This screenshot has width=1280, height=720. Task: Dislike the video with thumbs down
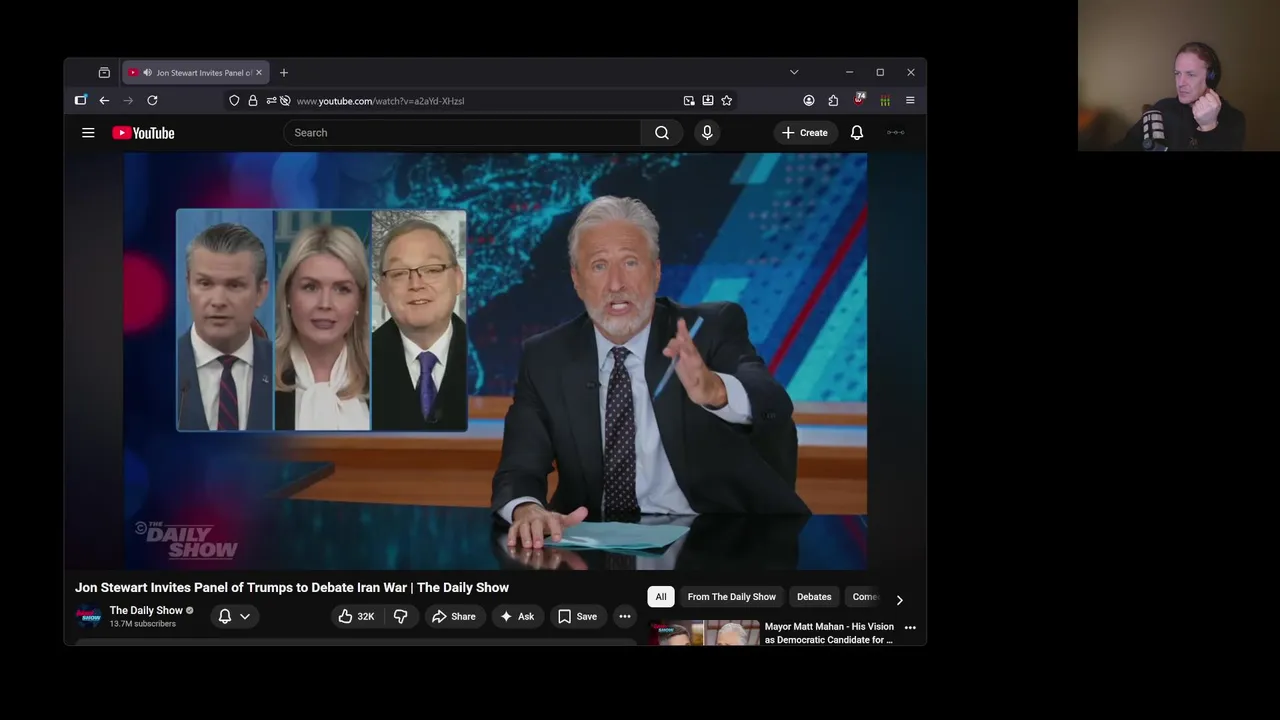400,616
